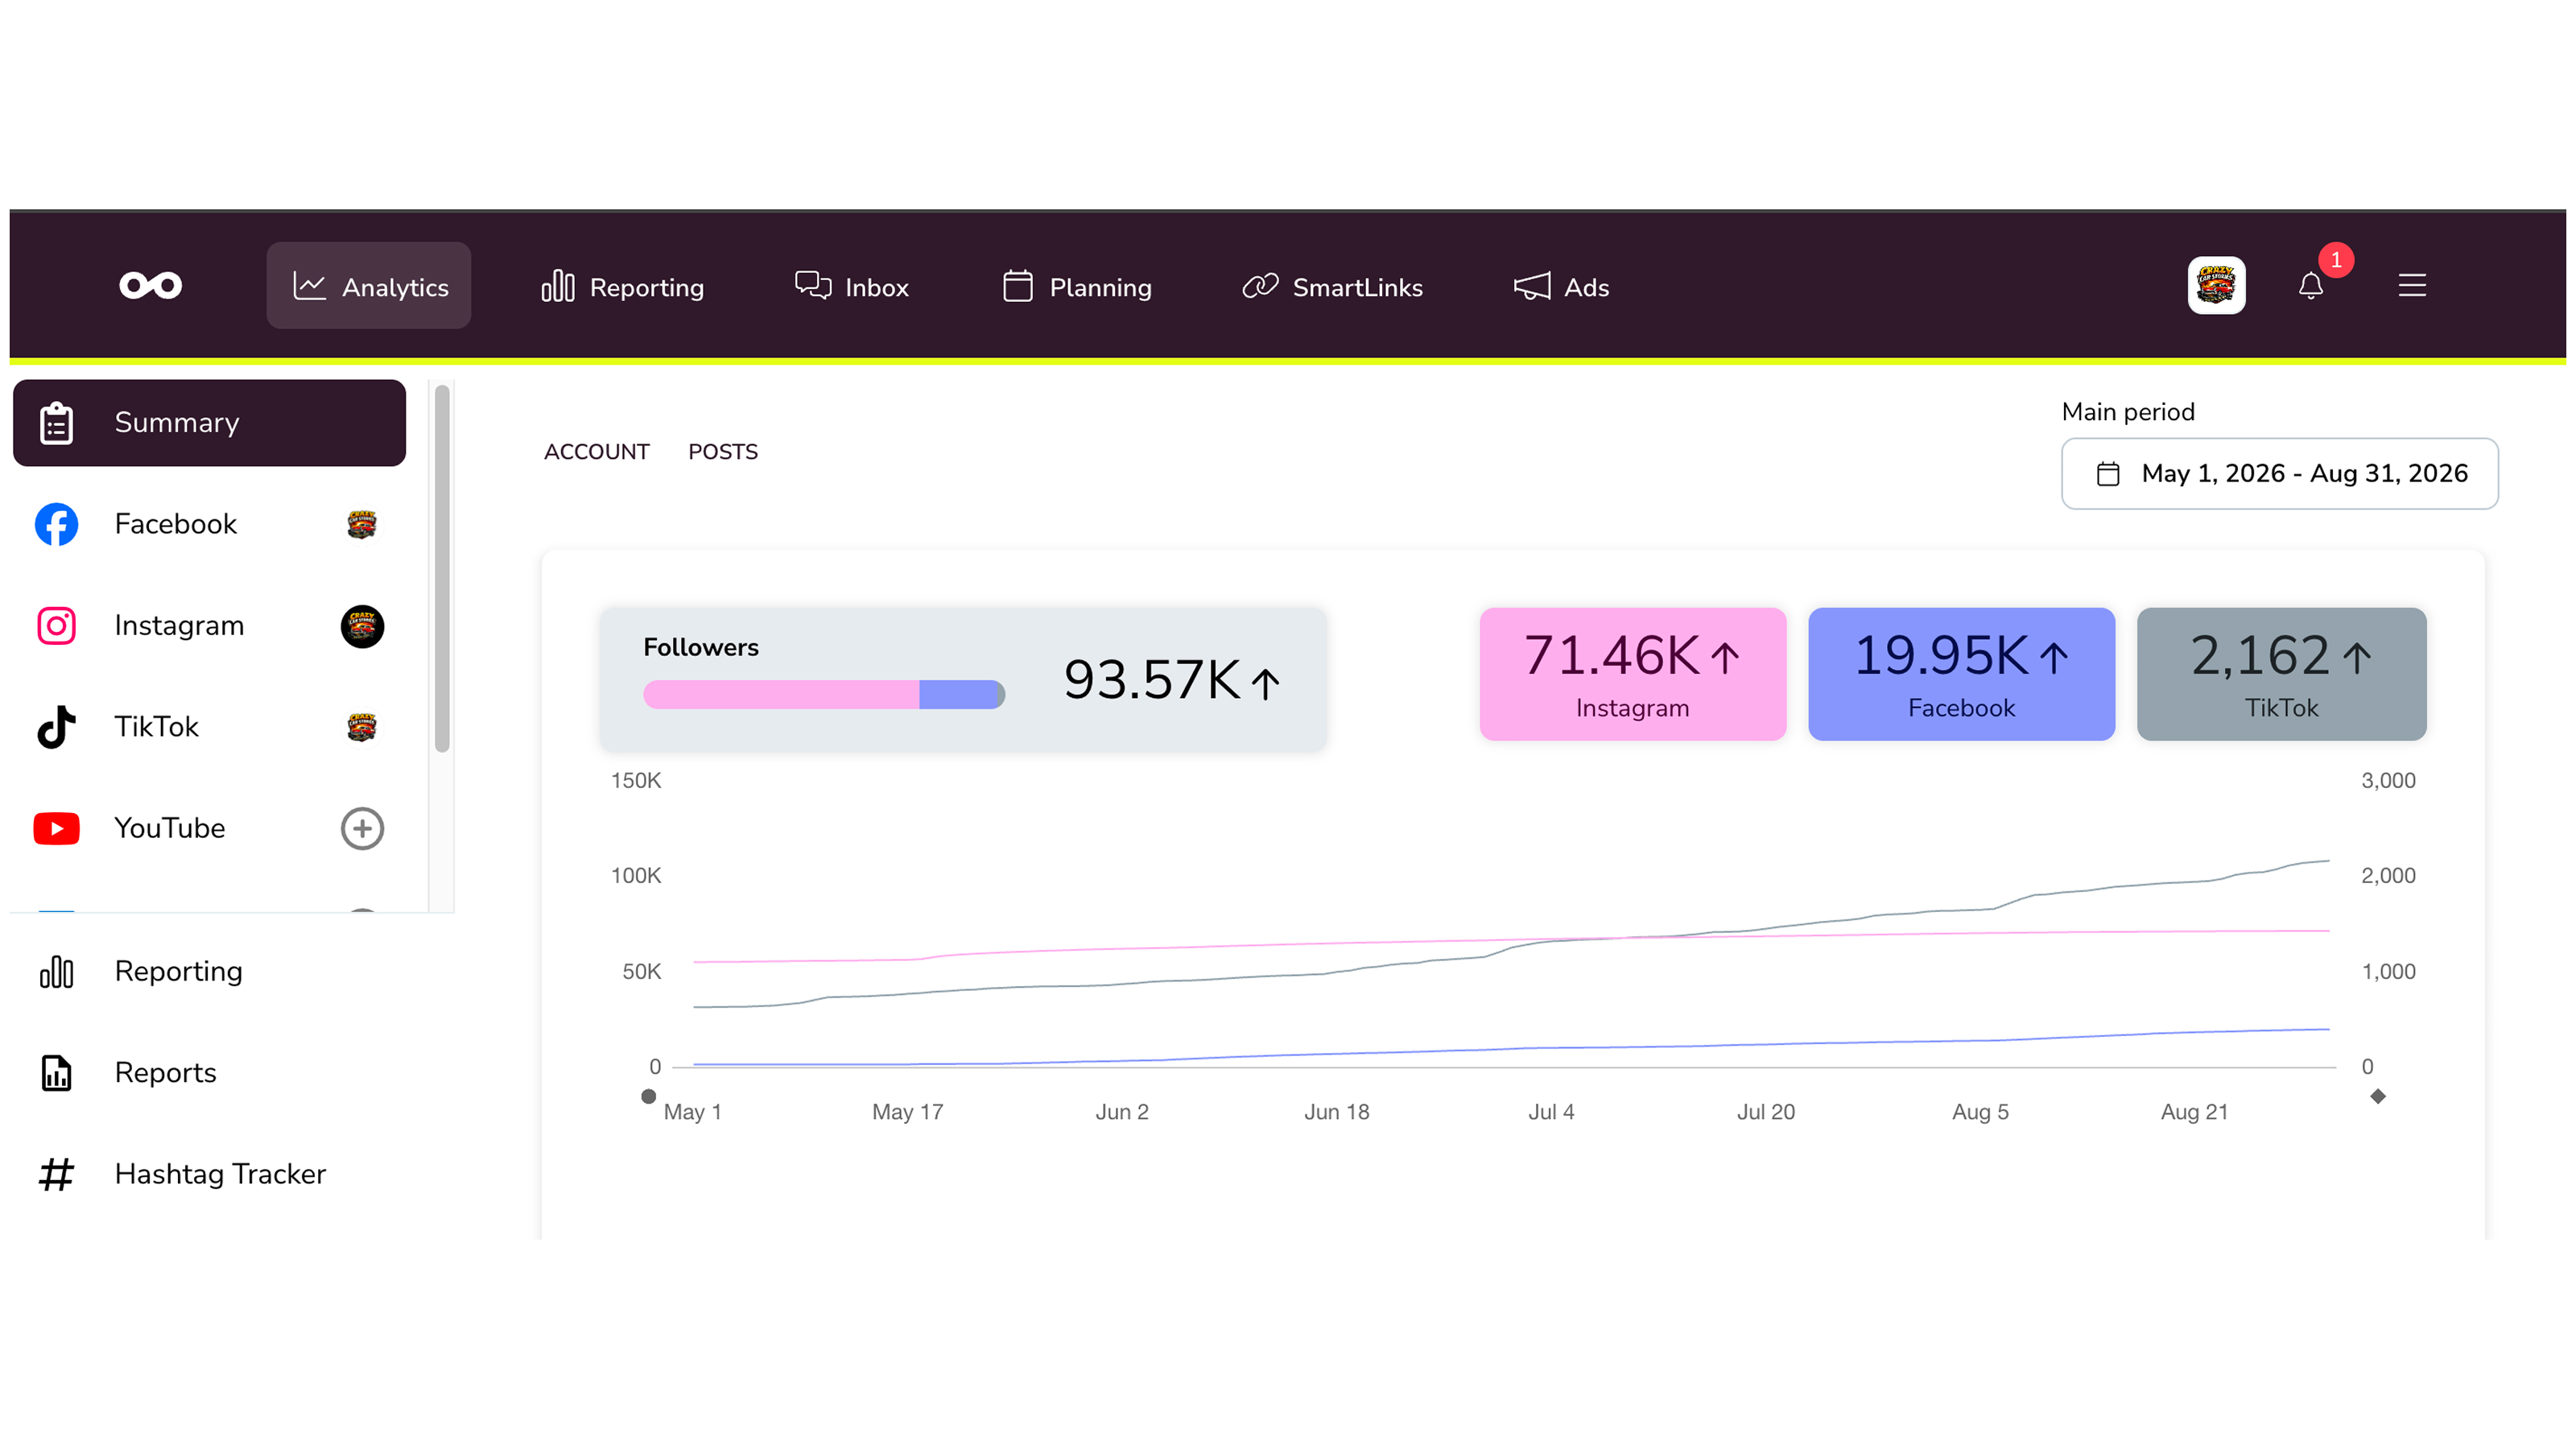Click the Facebook logo icon in sidebar
The height and width of the screenshot is (1449, 2576).
[56, 525]
